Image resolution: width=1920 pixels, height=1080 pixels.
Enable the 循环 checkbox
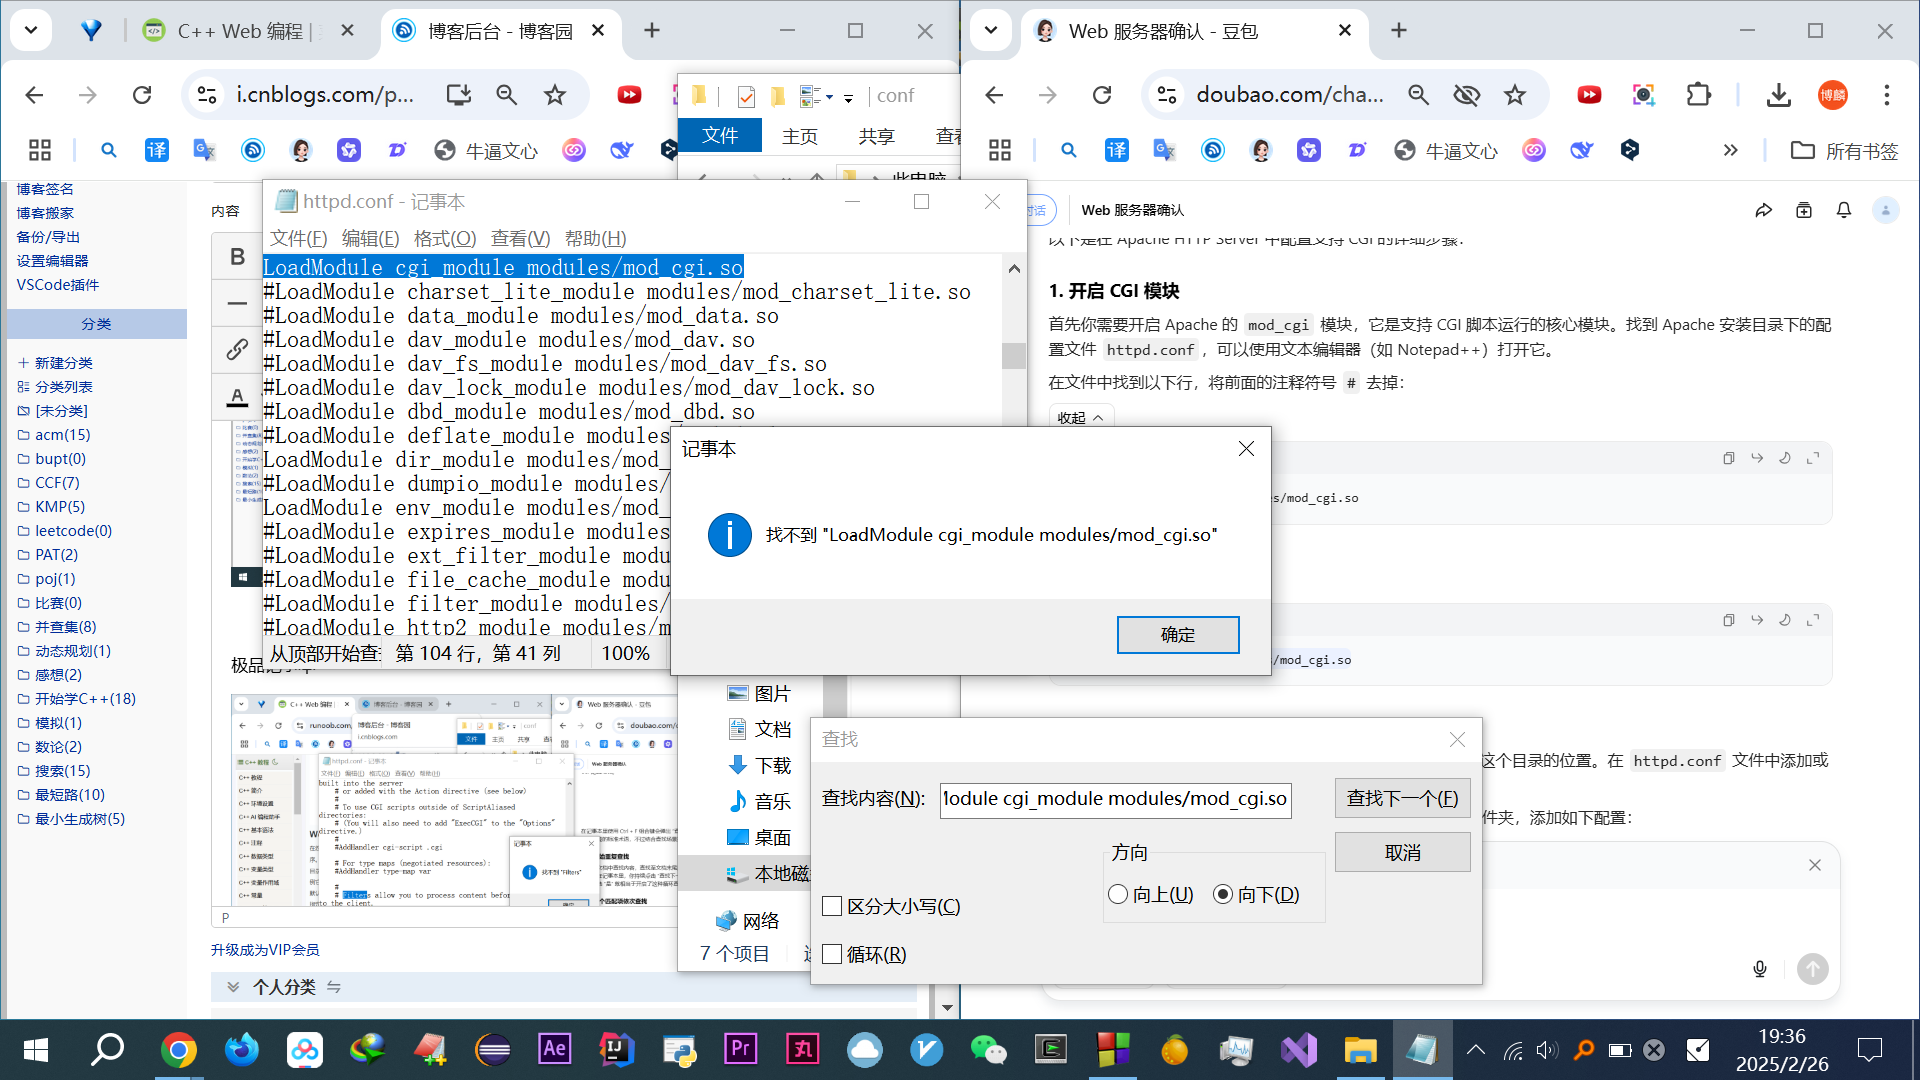click(832, 954)
